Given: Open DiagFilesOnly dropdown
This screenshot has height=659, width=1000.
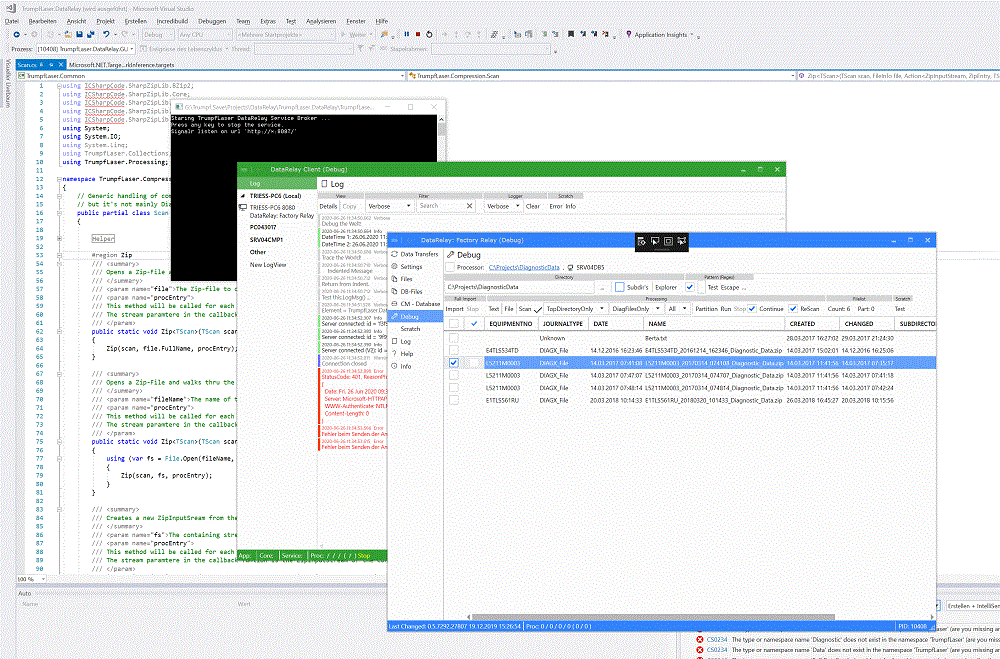Looking at the screenshot, I should pos(635,309).
